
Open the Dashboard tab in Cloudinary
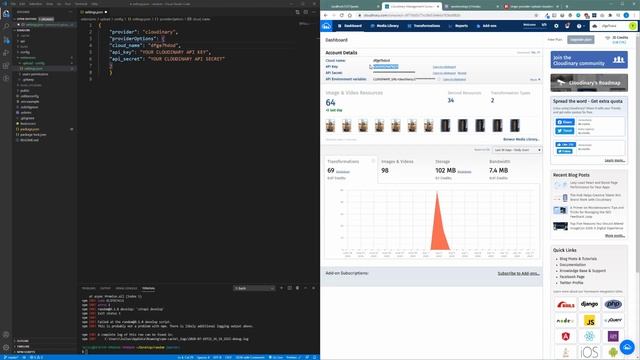[350, 26]
